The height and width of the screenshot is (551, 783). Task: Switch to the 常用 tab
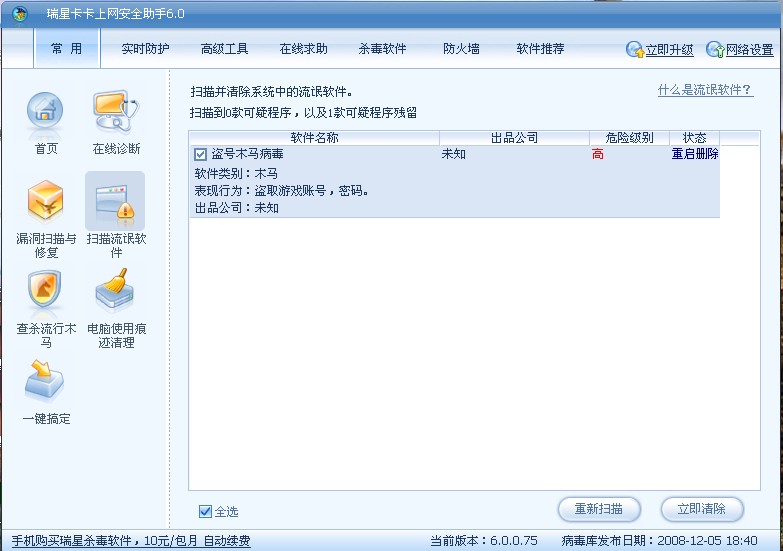[x=67, y=48]
